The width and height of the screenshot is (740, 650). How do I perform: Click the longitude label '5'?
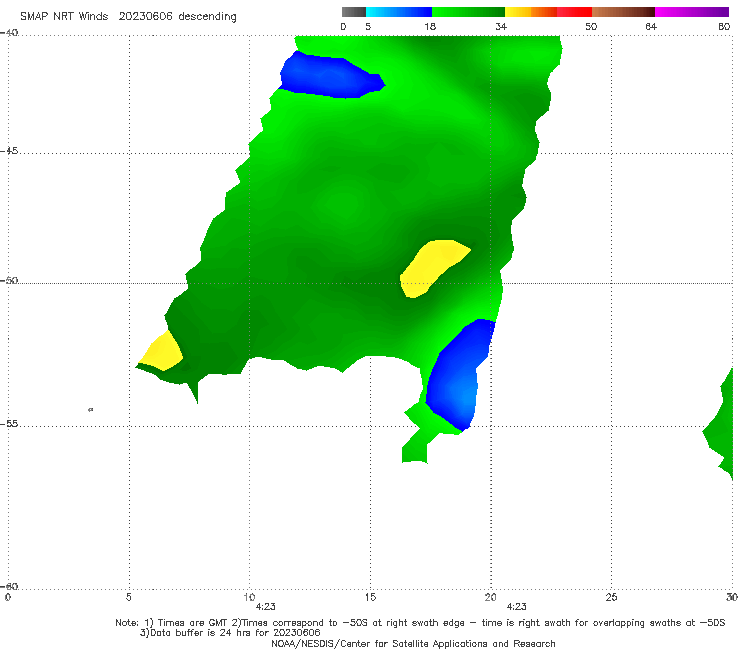(x=128, y=598)
